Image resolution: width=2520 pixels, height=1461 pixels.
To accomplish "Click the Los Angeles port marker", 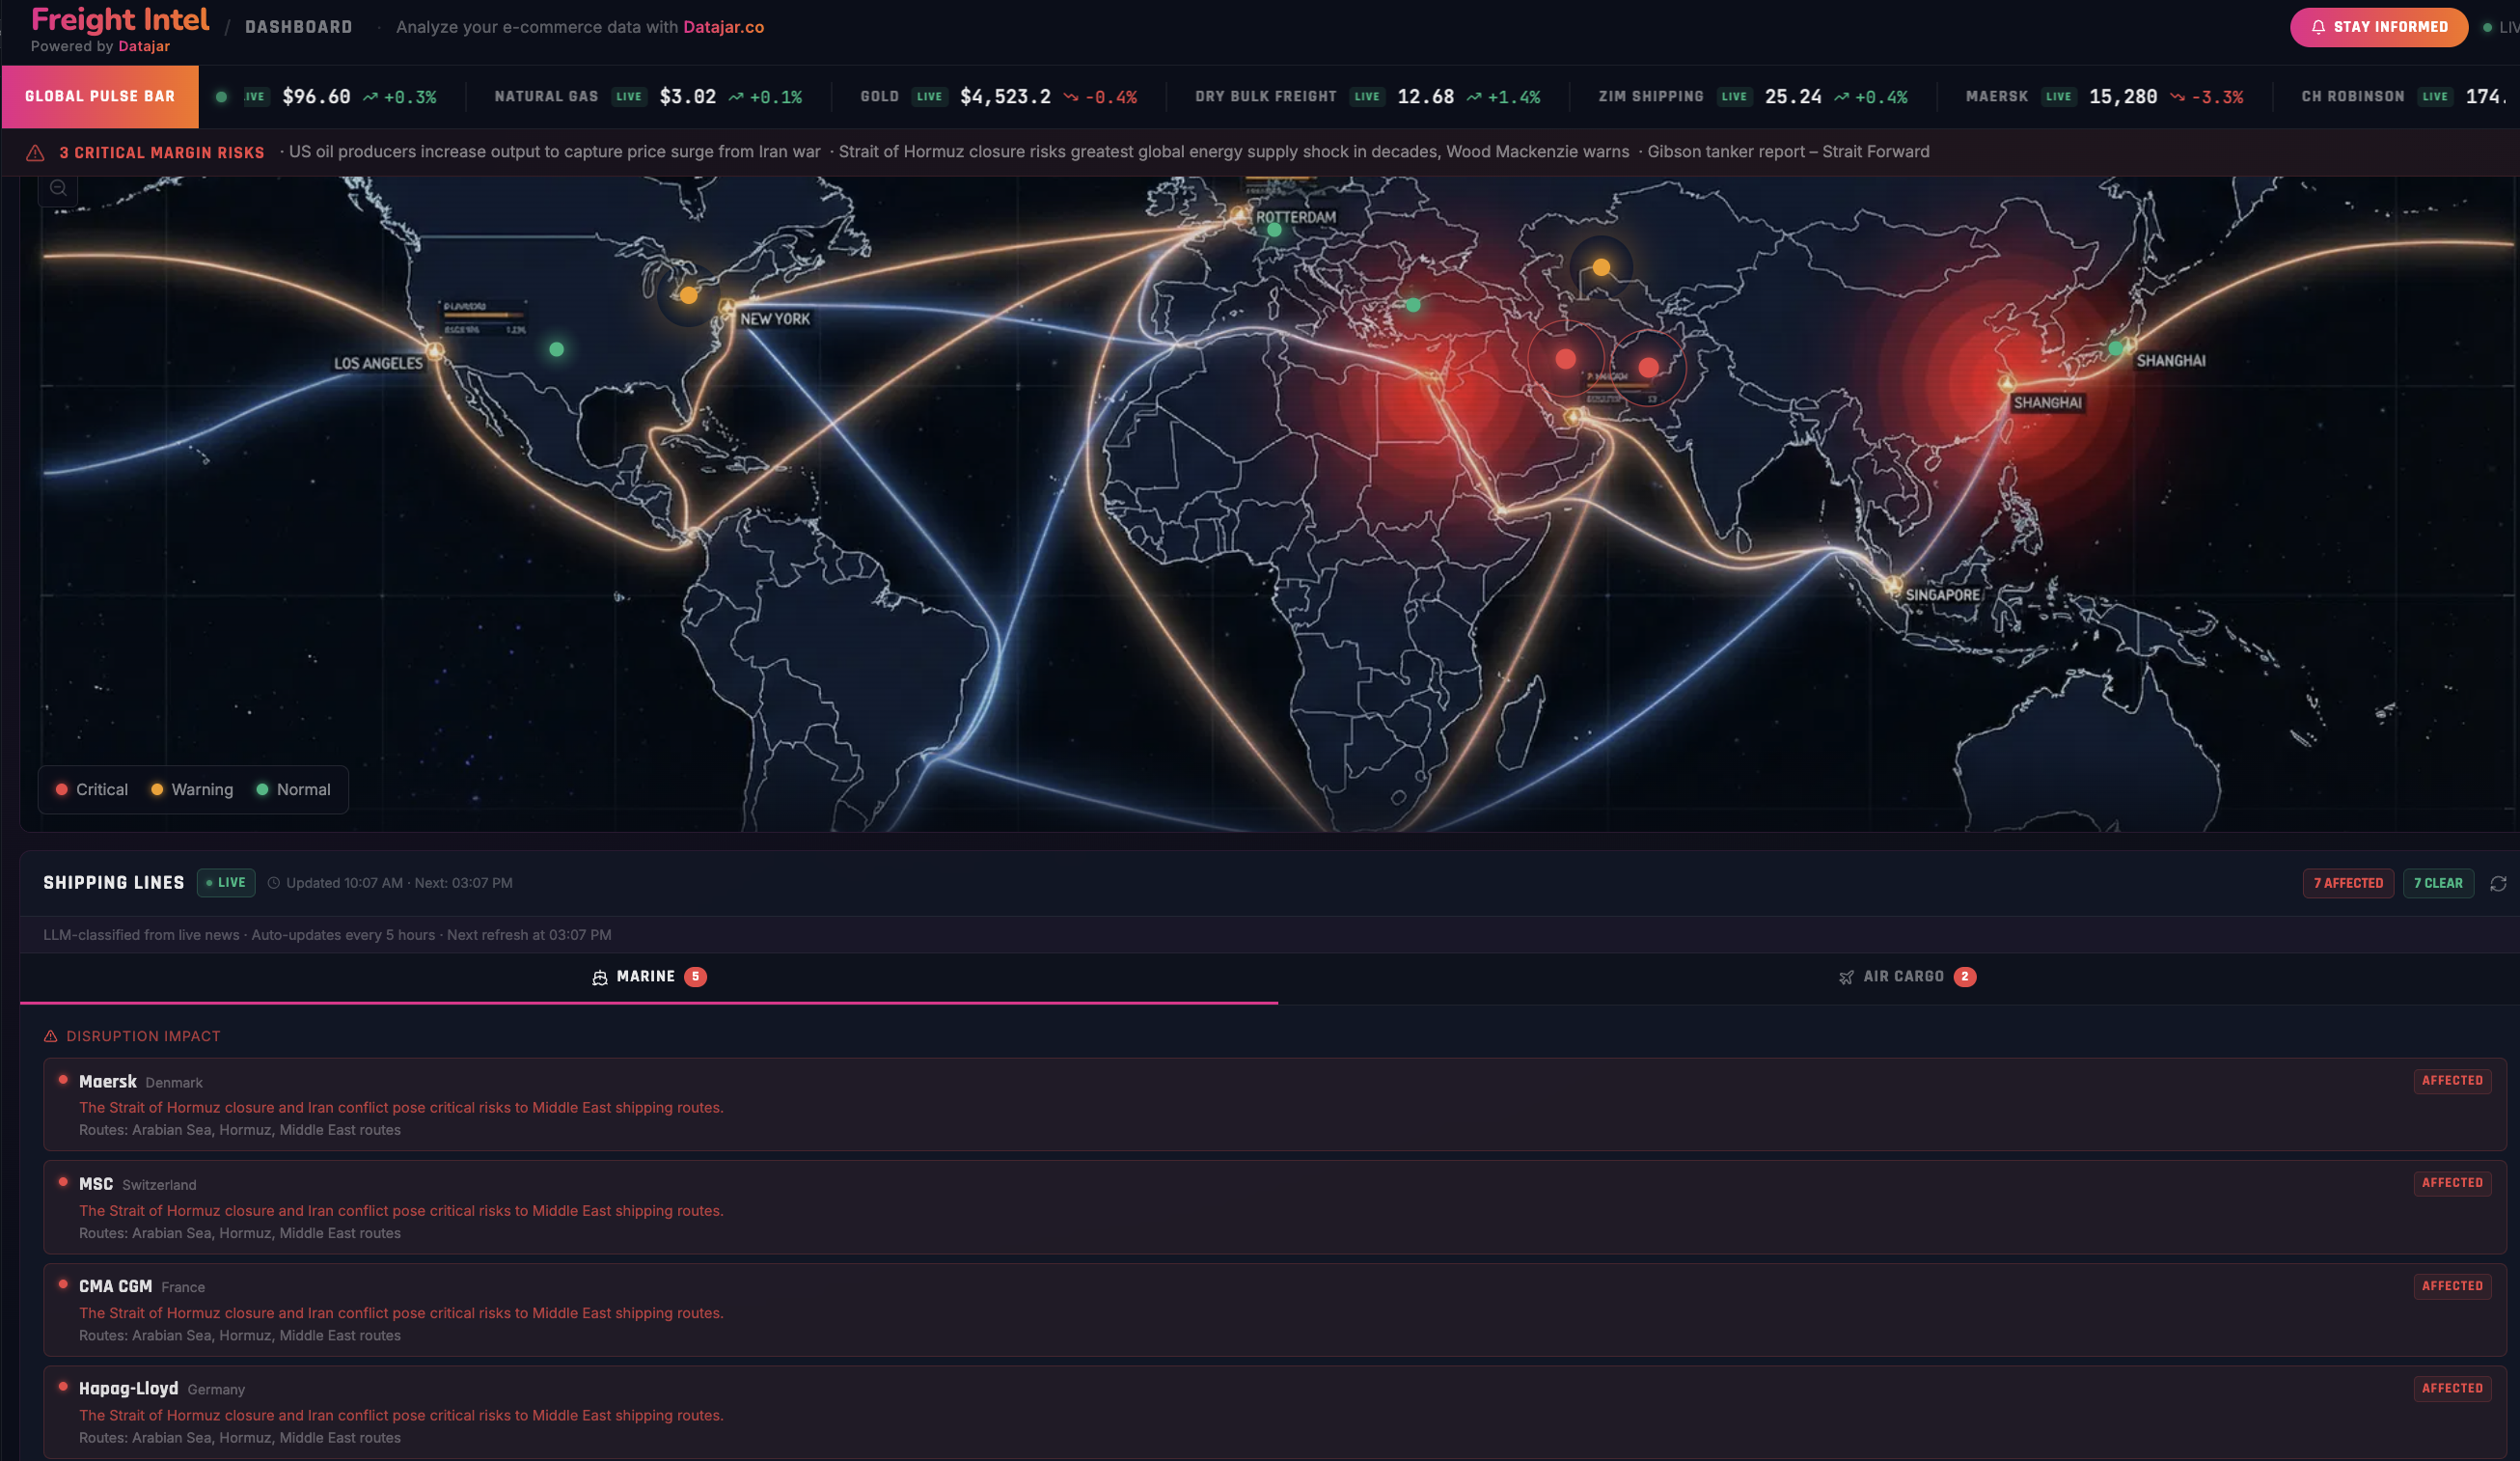I will pos(435,351).
